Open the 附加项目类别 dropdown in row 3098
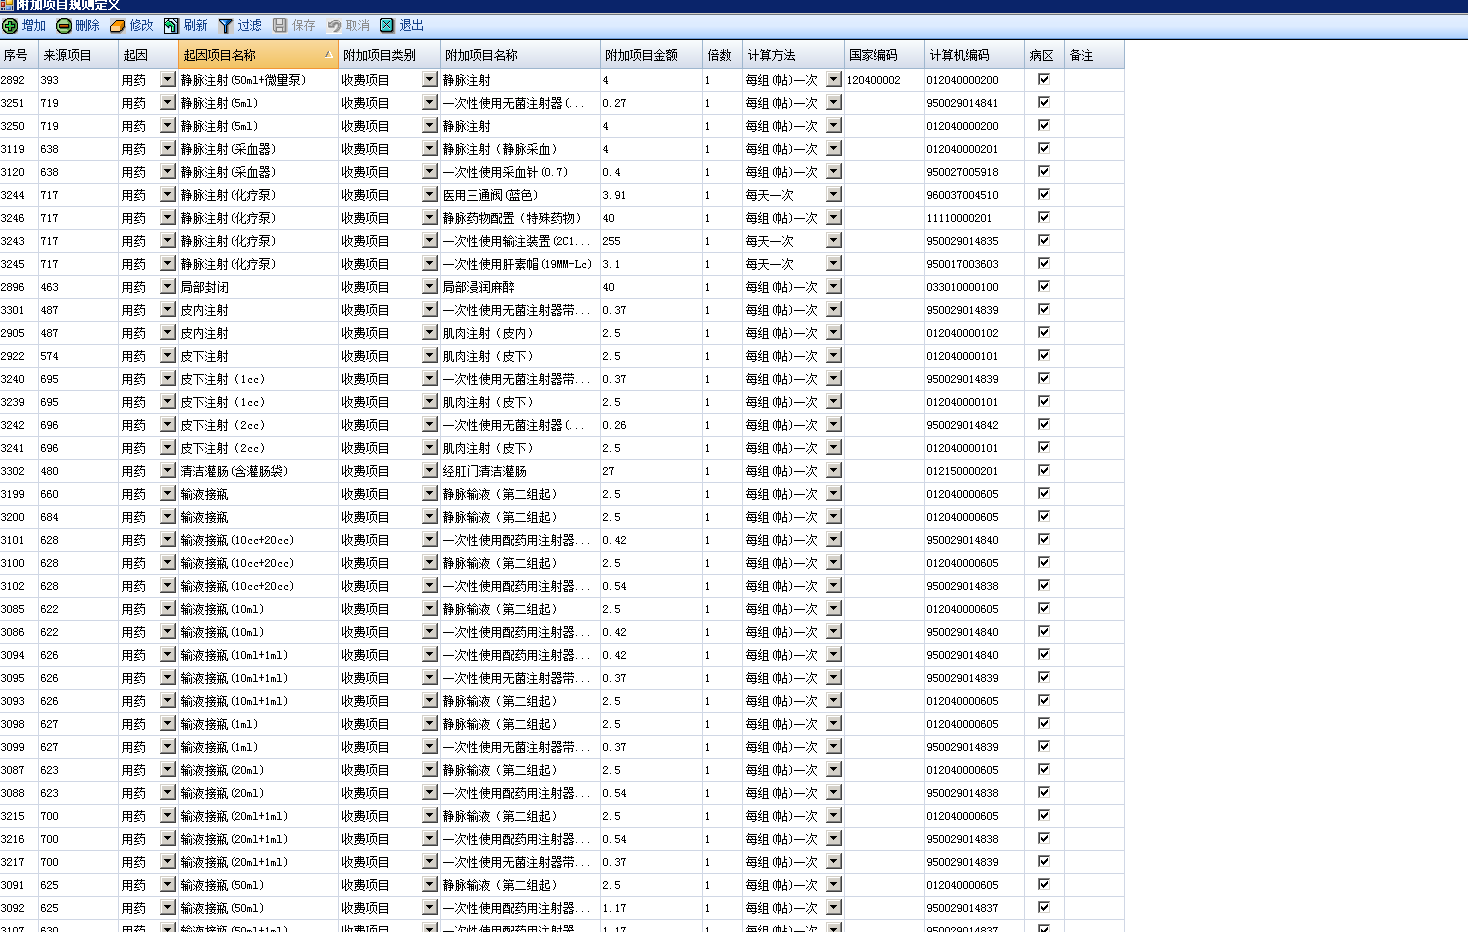1468x932 pixels. 430,723
